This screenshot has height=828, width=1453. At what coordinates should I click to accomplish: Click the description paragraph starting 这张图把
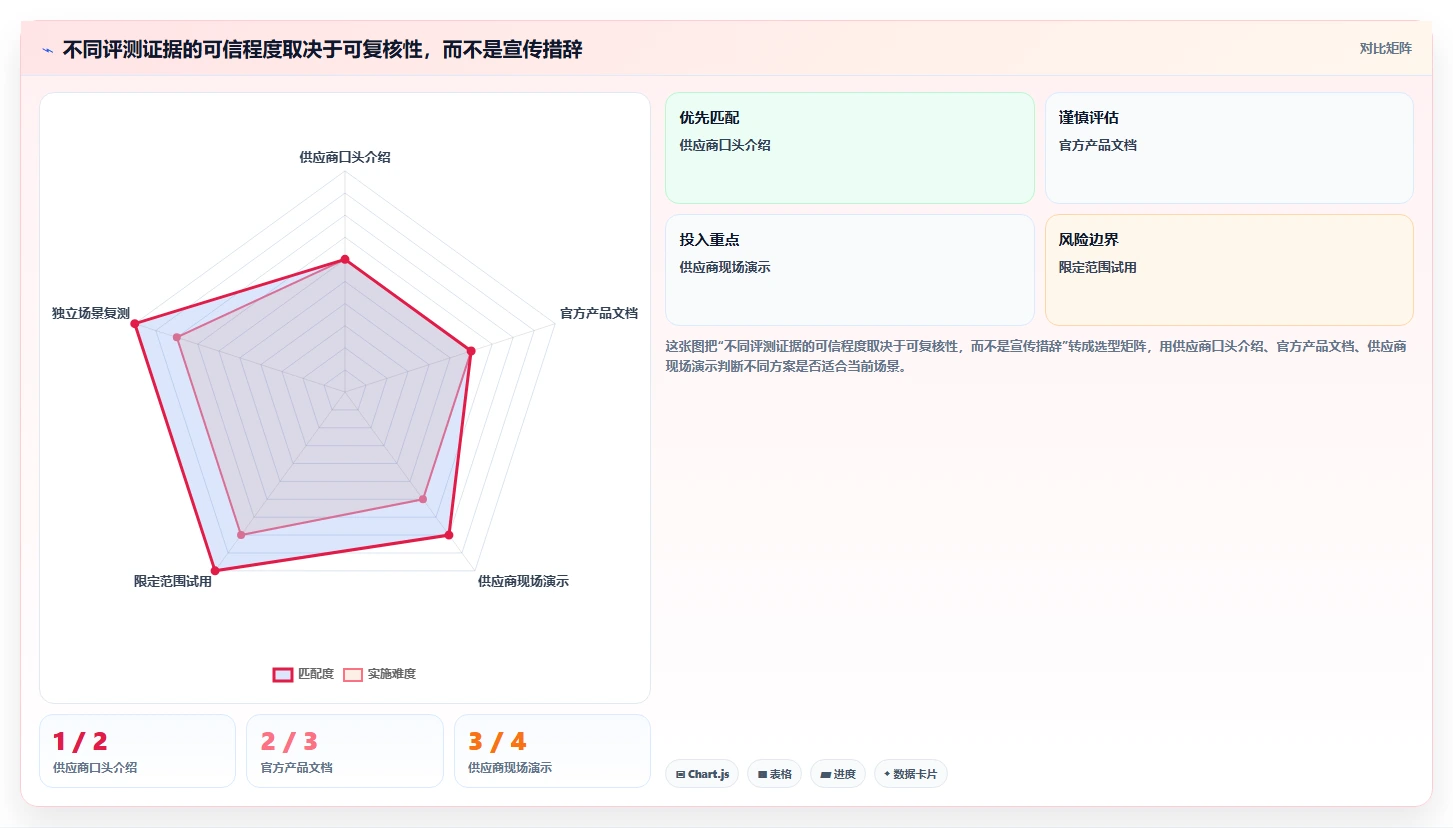pos(1036,356)
